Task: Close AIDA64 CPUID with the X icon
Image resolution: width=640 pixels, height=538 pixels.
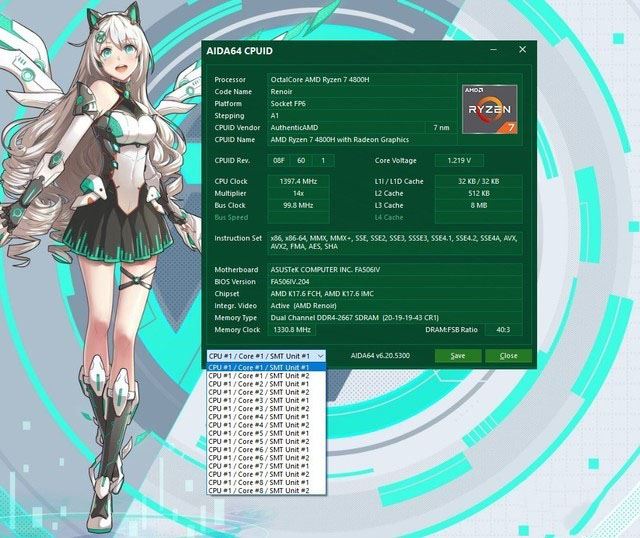Action: [522, 49]
